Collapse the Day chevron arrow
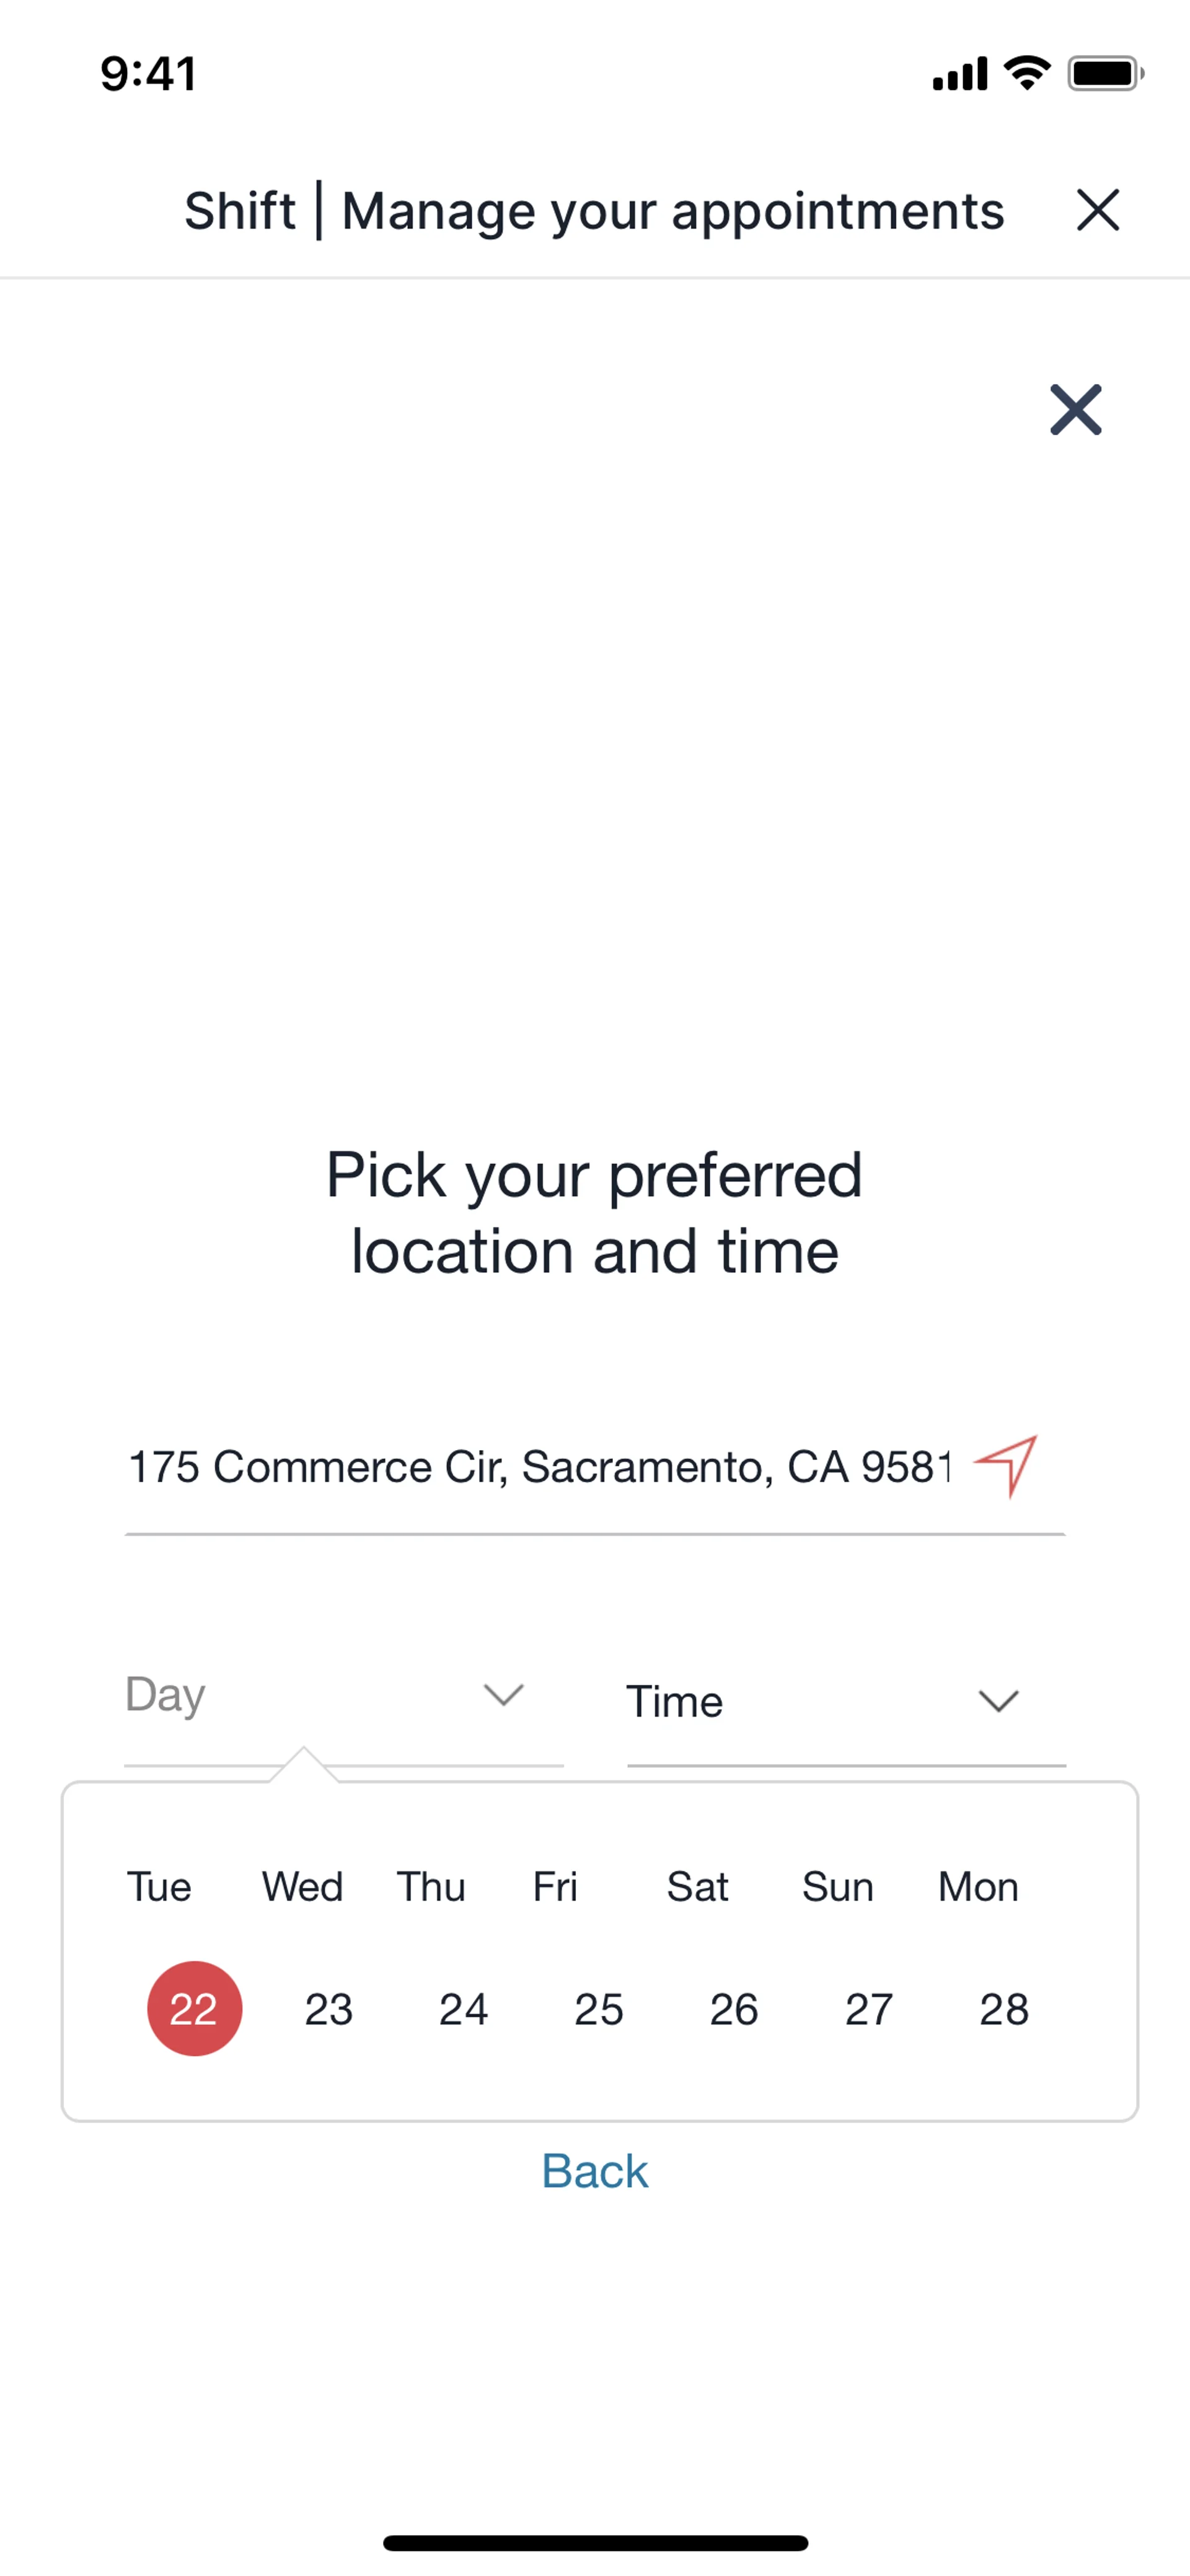The width and height of the screenshot is (1190, 2576). (x=503, y=1695)
